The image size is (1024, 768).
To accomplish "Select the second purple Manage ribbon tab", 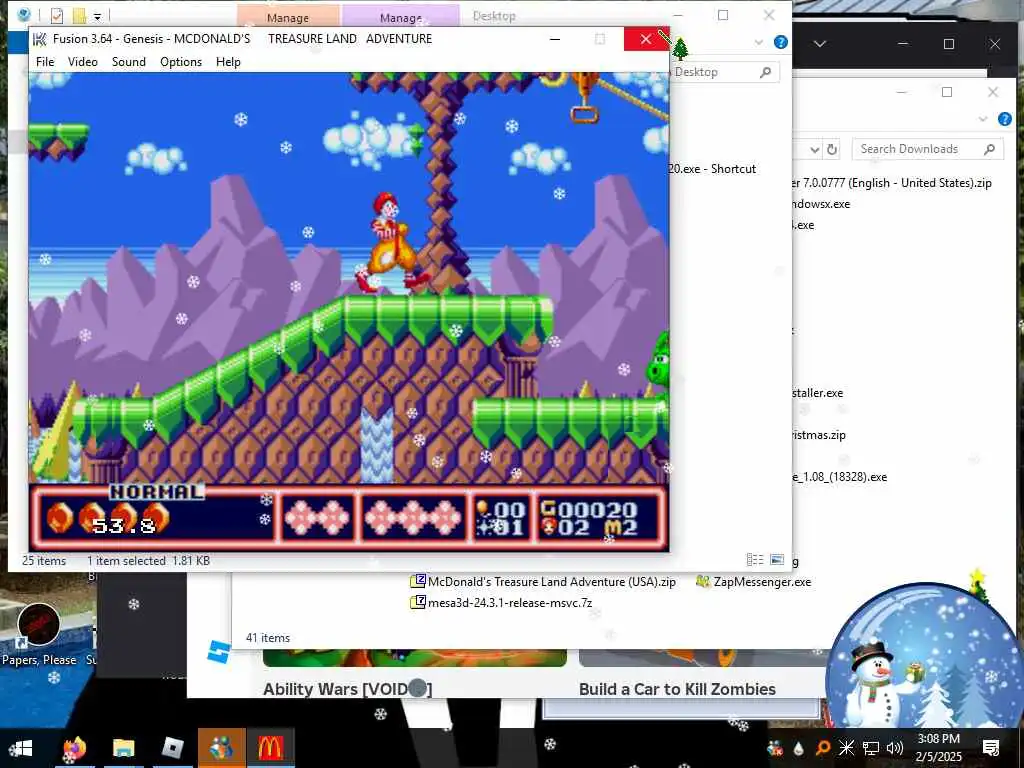I will [x=401, y=16].
